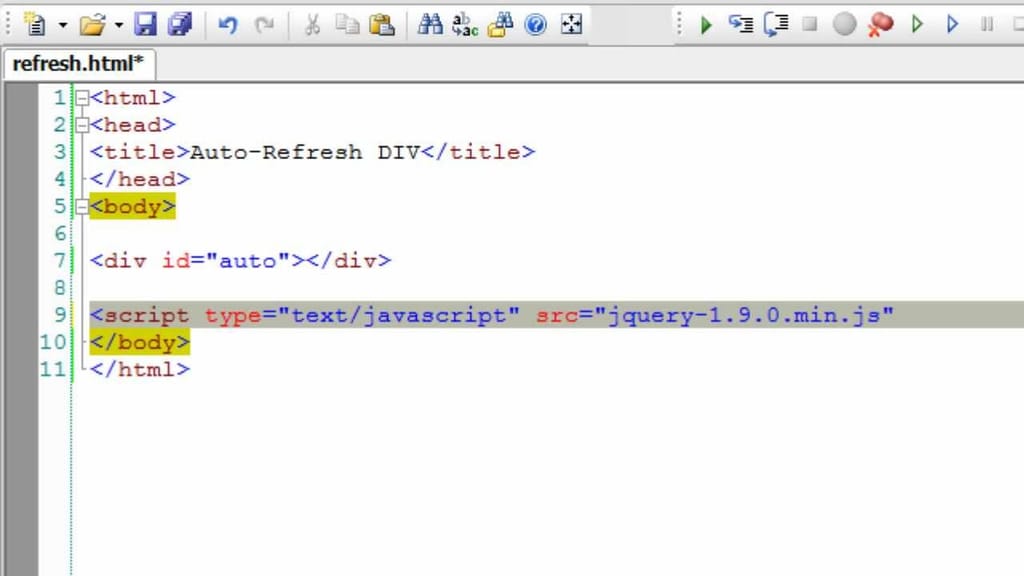Expand the Open file dropdown arrow
The height and width of the screenshot is (576, 1024).
pos(118,25)
